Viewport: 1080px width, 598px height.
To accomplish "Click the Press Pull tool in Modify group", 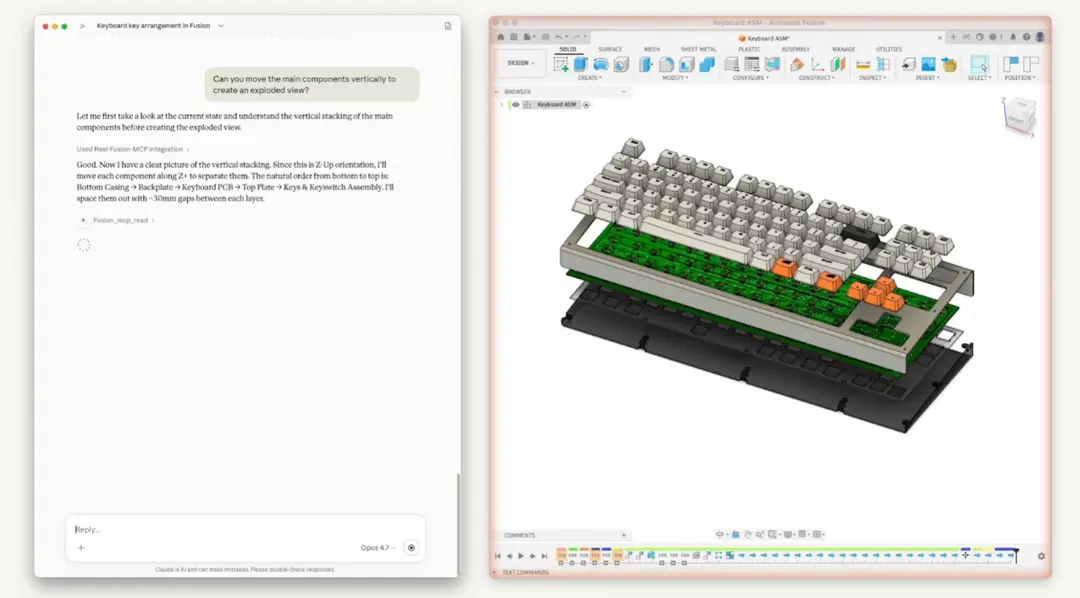I will (x=646, y=64).
